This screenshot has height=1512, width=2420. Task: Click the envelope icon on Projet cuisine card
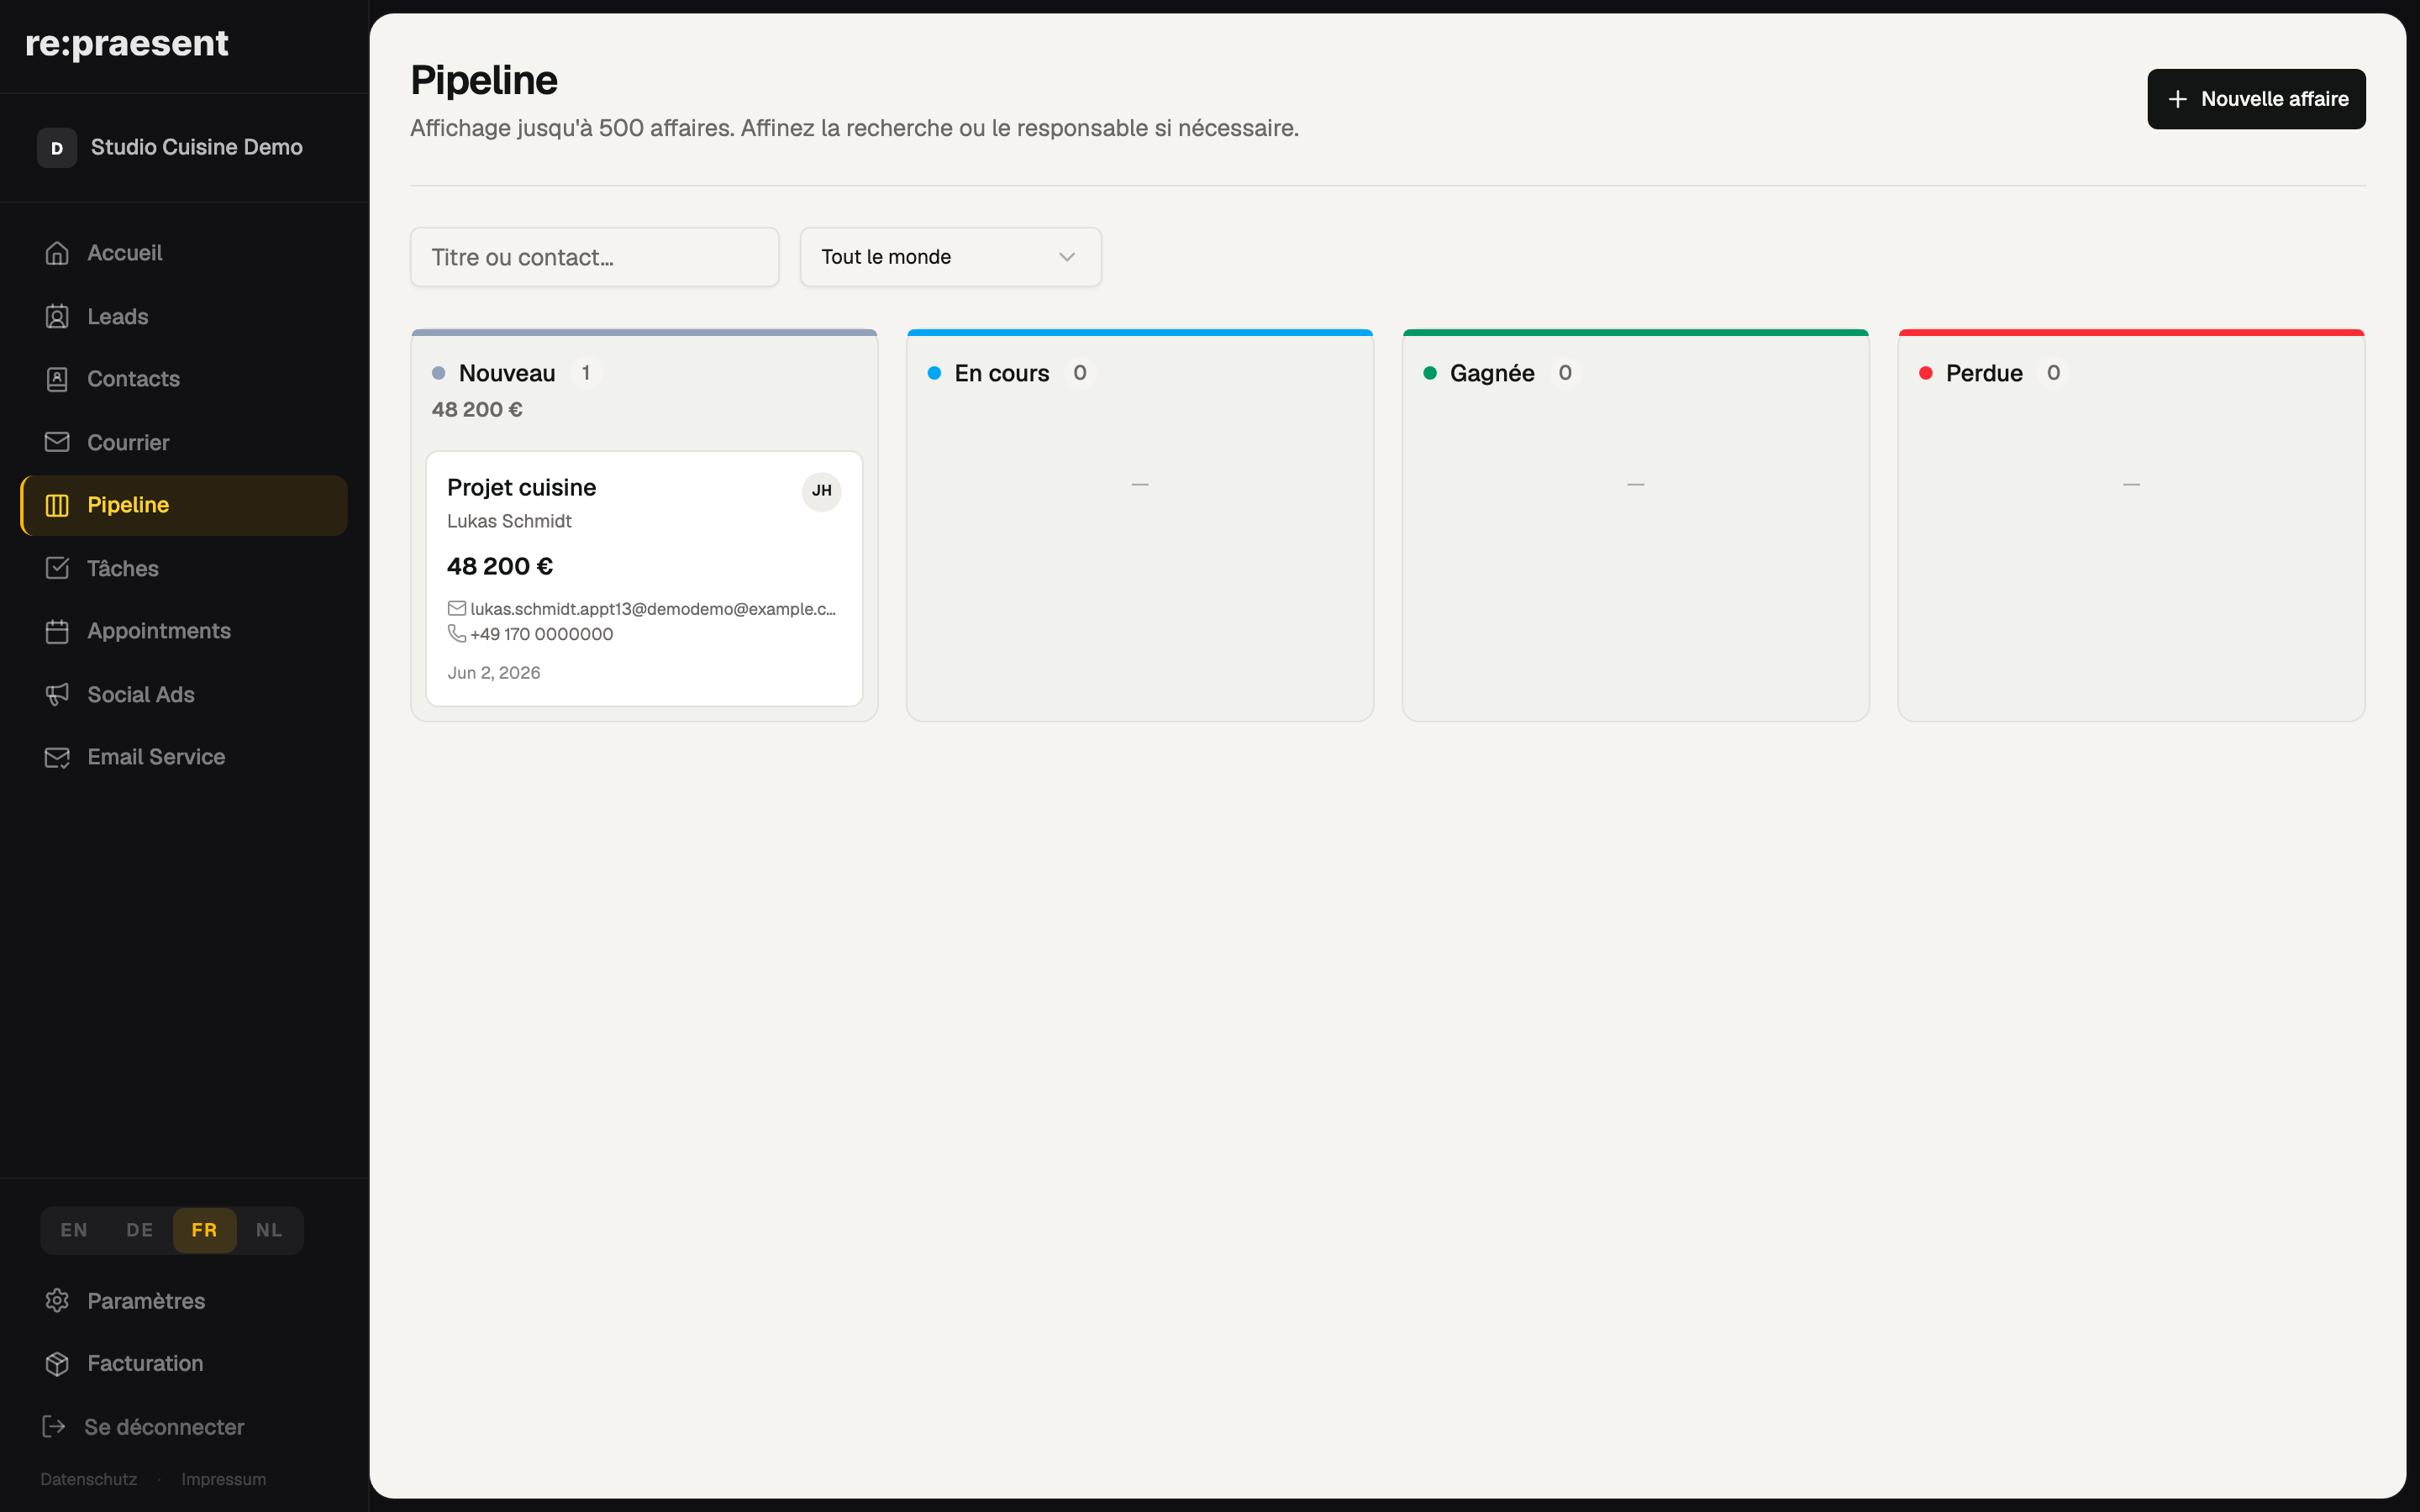pyautogui.click(x=457, y=608)
